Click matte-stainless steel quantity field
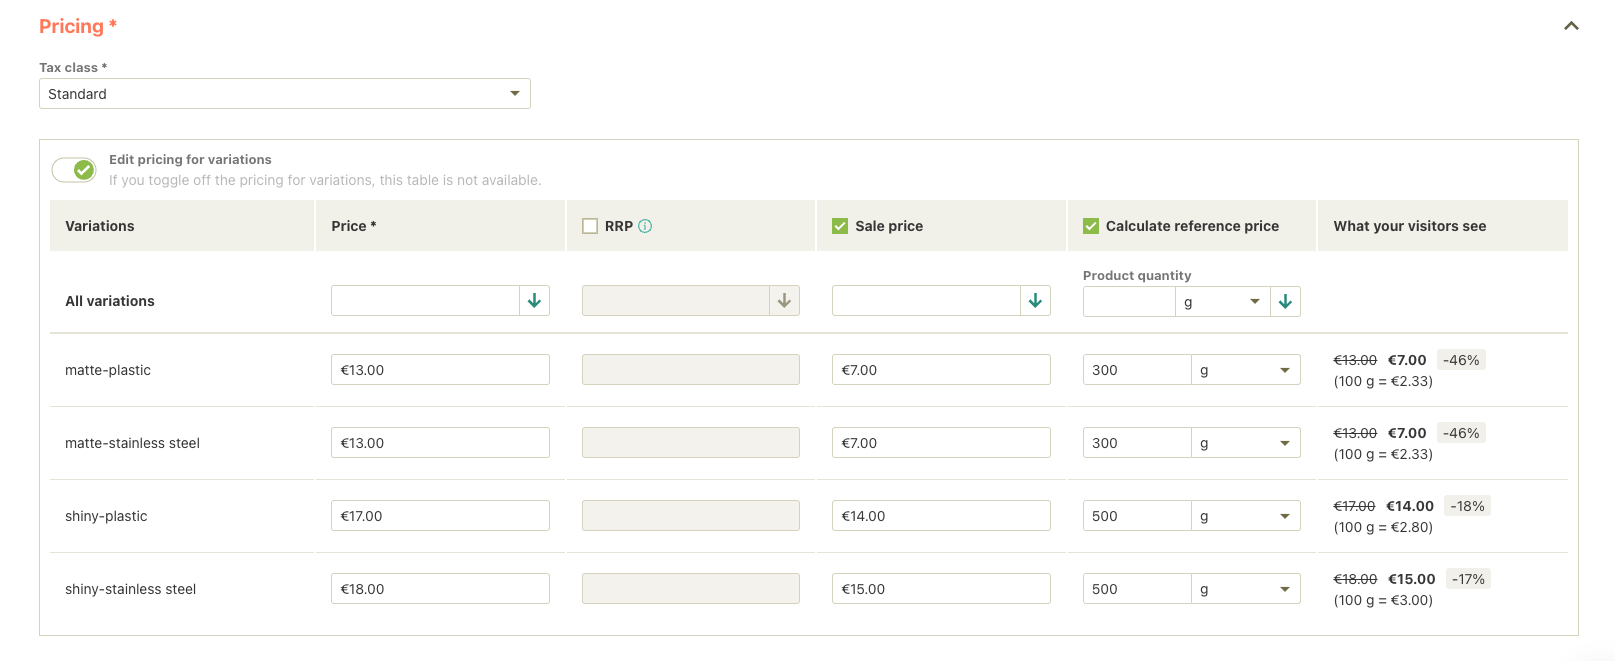The width and height of the screenshot is (1615, 661). (1137, 443)
